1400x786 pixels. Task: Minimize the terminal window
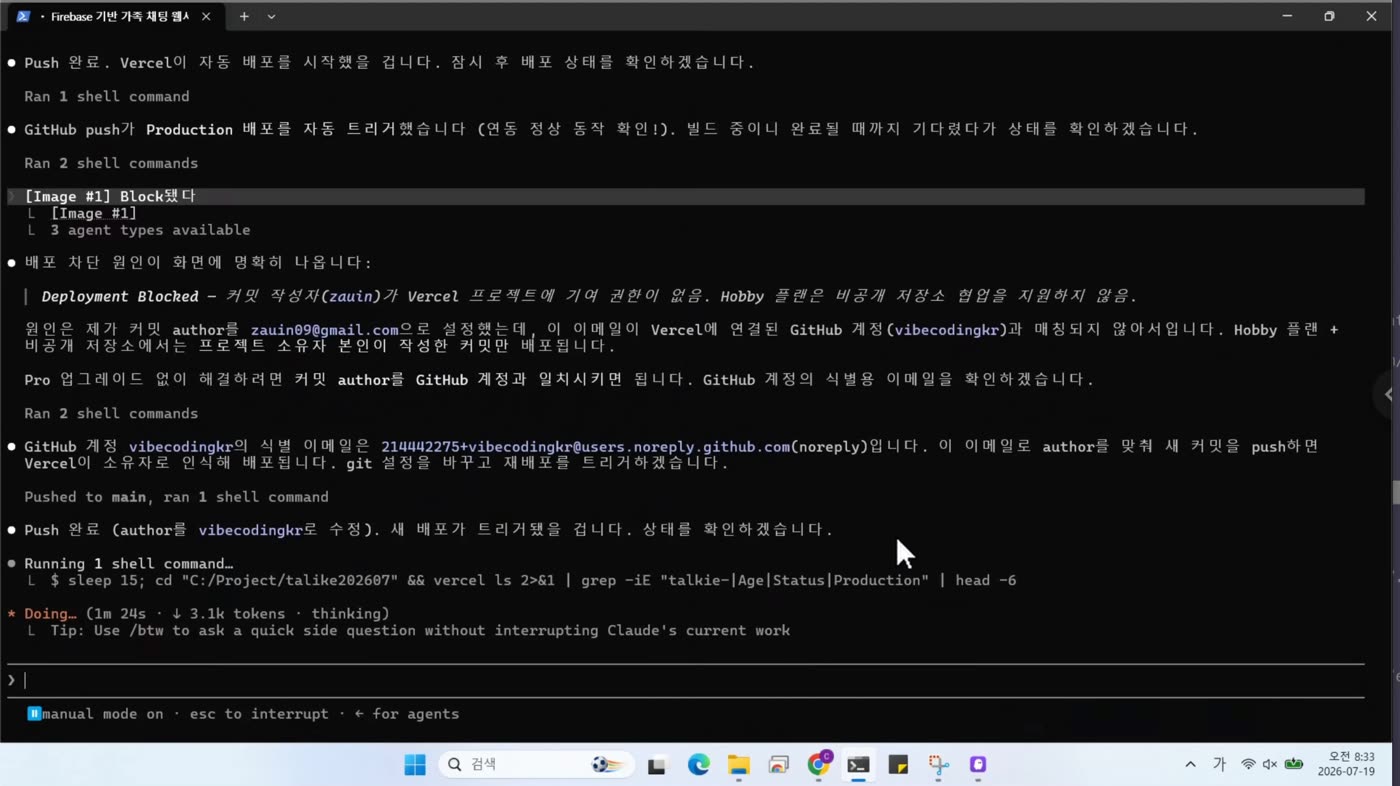pos(1288,16)
